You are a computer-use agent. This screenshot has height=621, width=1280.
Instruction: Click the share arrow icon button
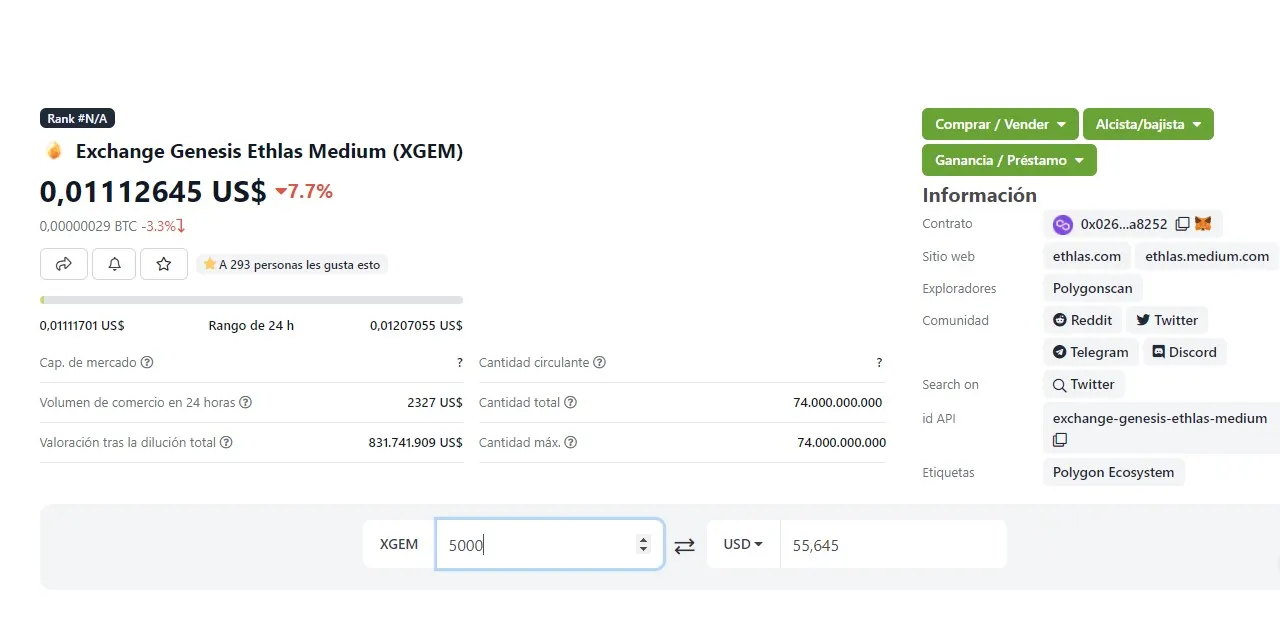click(x=64, y=264)
